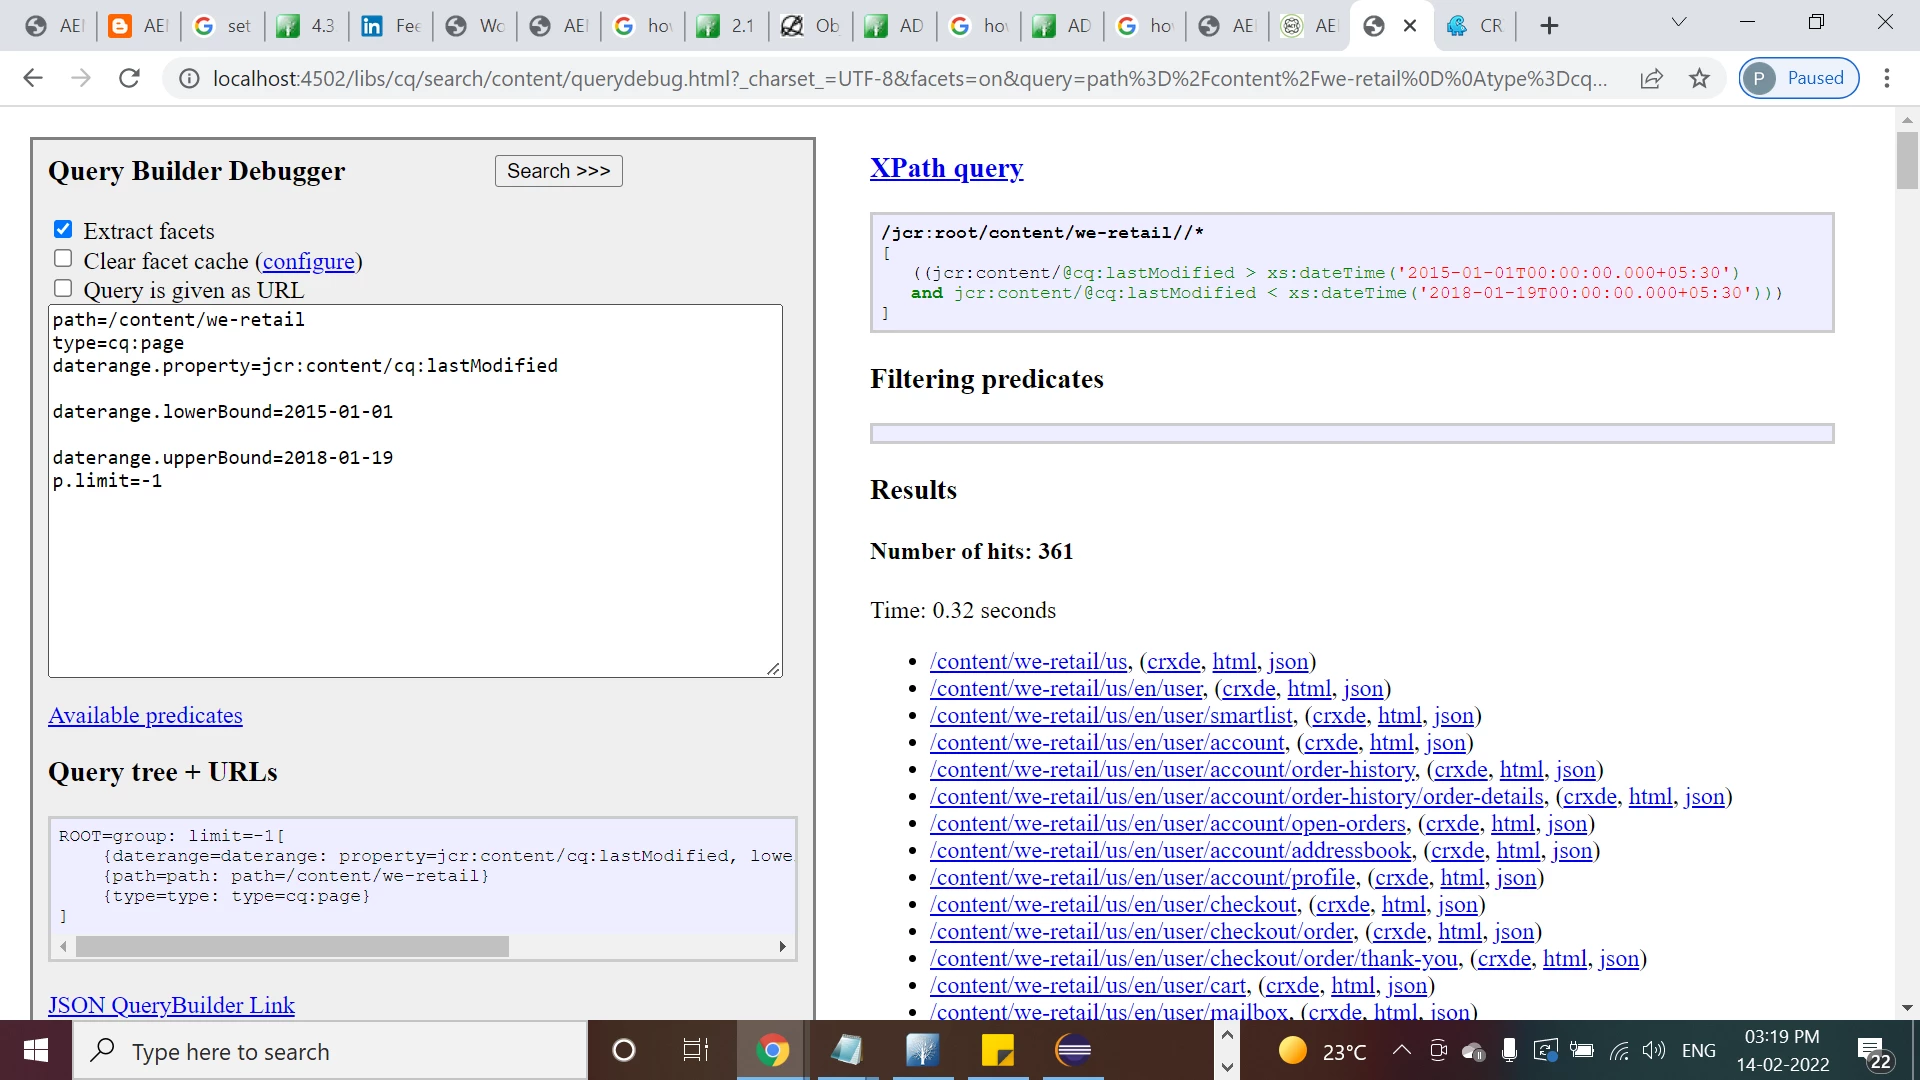
Task: Uncheck the Extract facets checkbox
Action: (x=63, y=230)
